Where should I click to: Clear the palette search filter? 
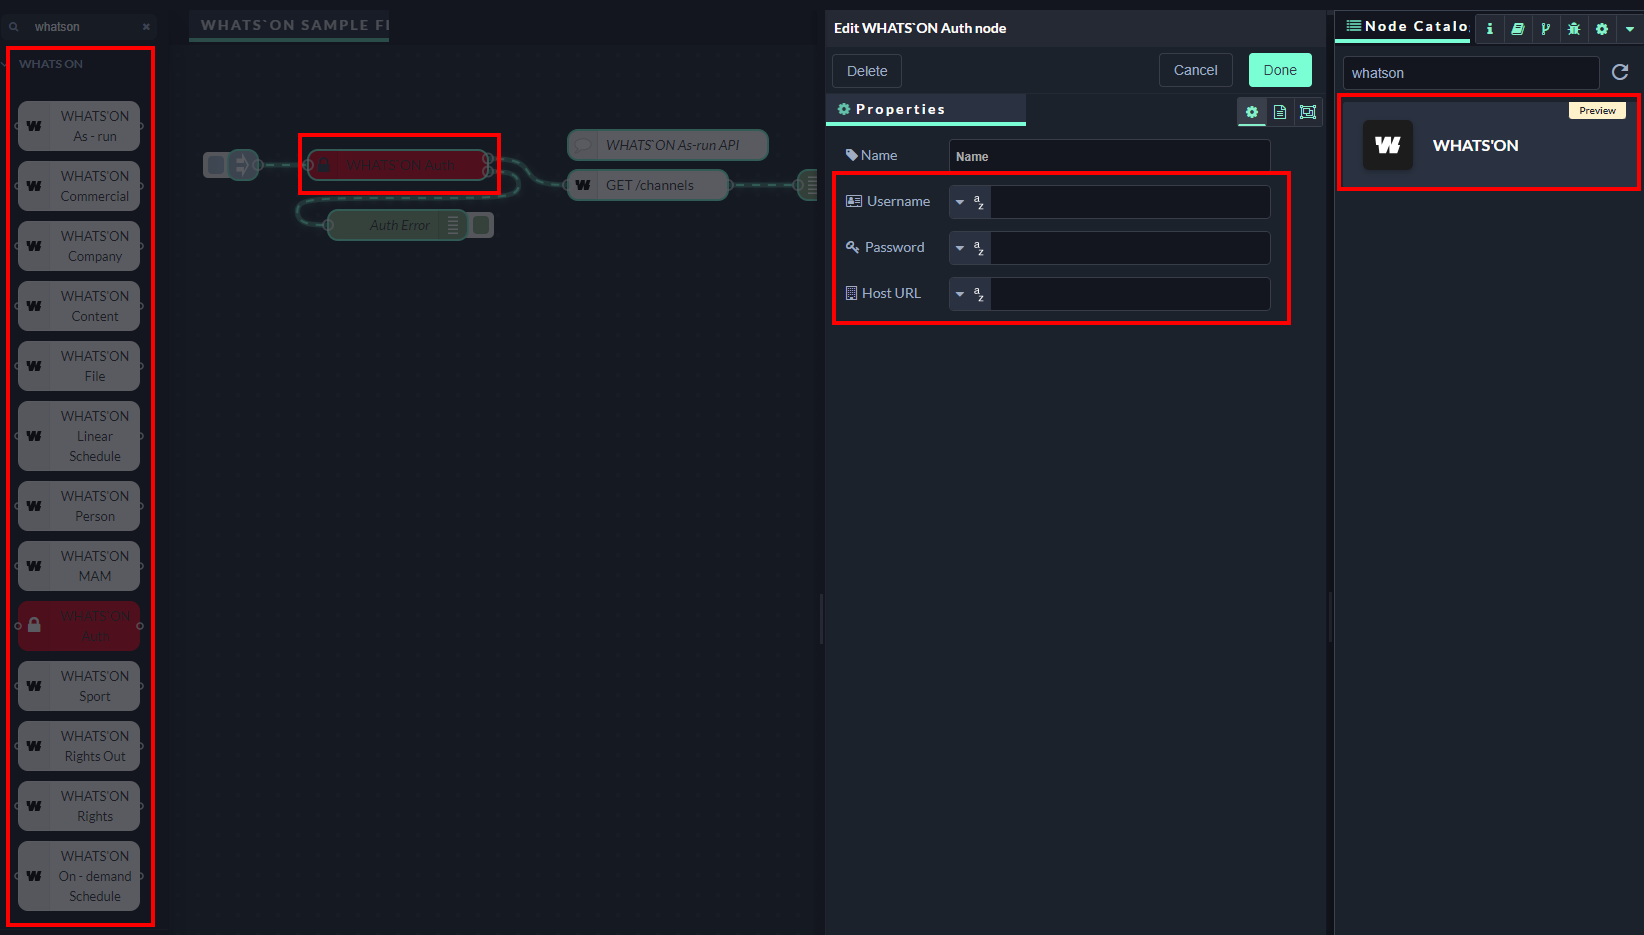(146, 27)
